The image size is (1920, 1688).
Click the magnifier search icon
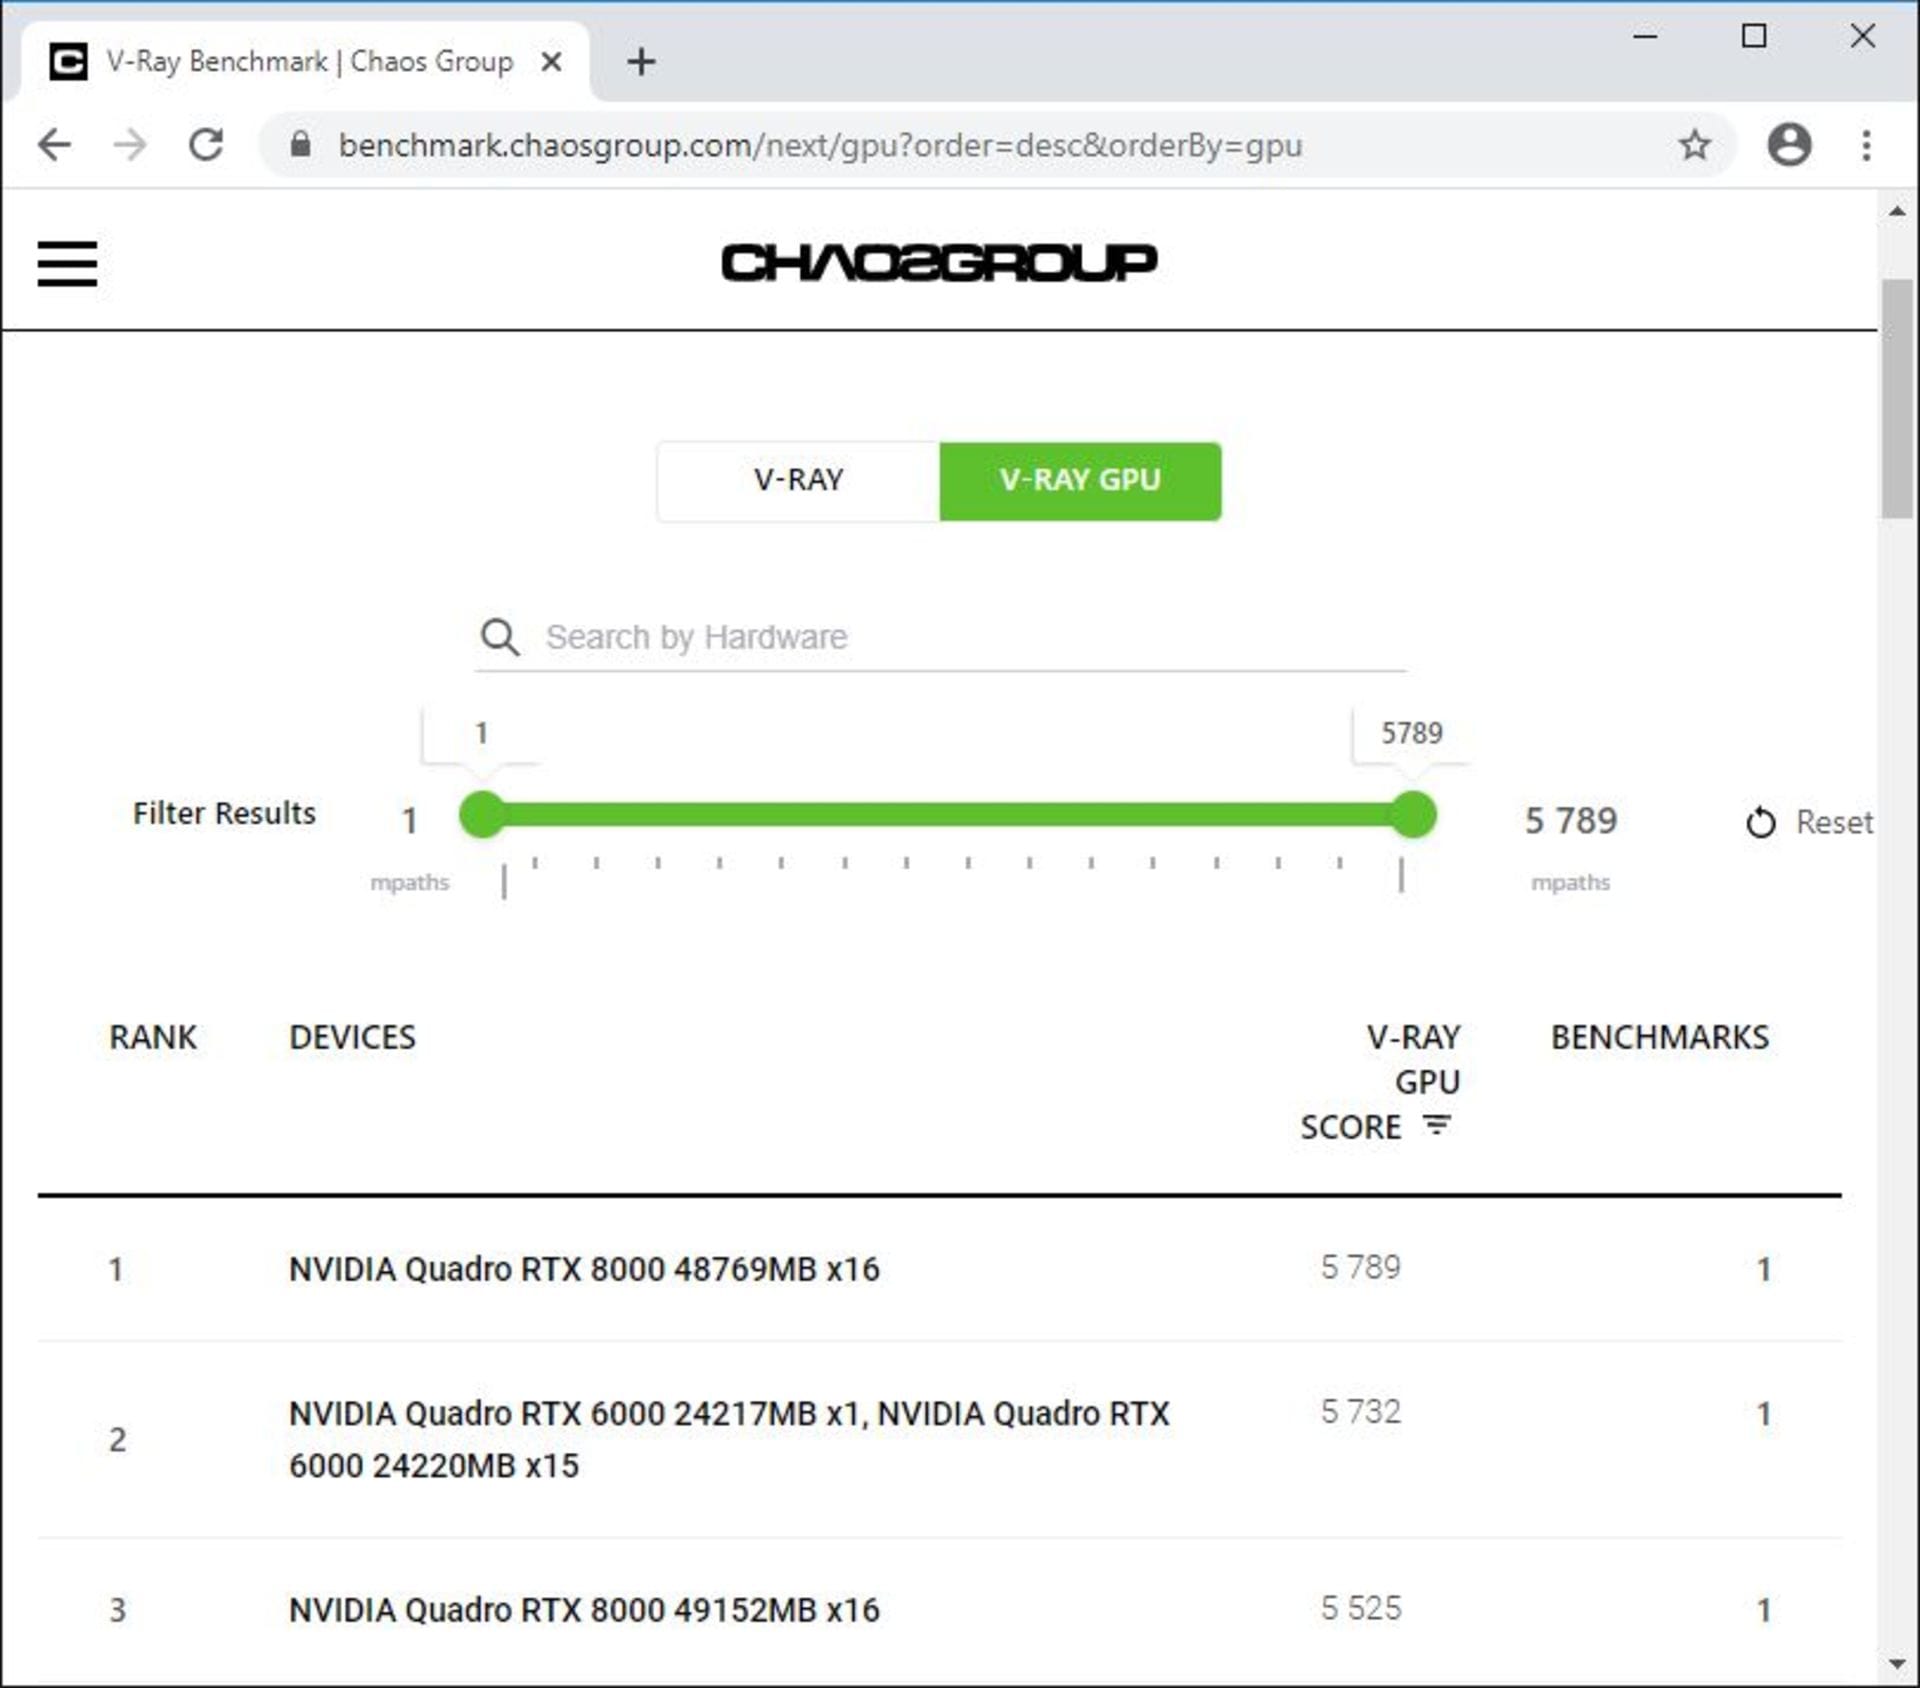500,637
